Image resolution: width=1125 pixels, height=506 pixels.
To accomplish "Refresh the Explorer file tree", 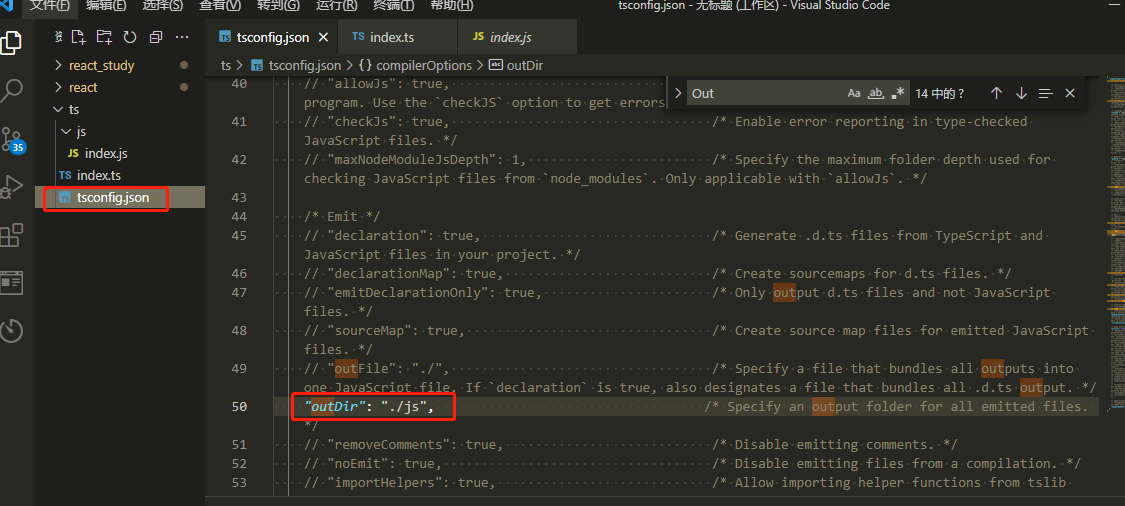I will 130,37.
